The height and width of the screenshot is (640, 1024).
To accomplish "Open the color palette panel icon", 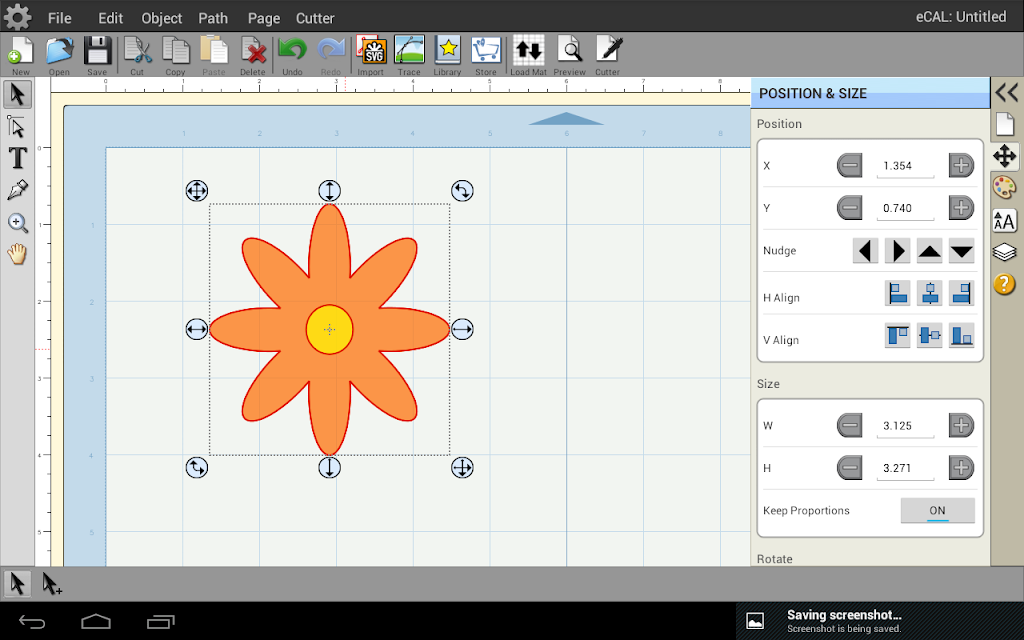I will [x=1004, y=188].
